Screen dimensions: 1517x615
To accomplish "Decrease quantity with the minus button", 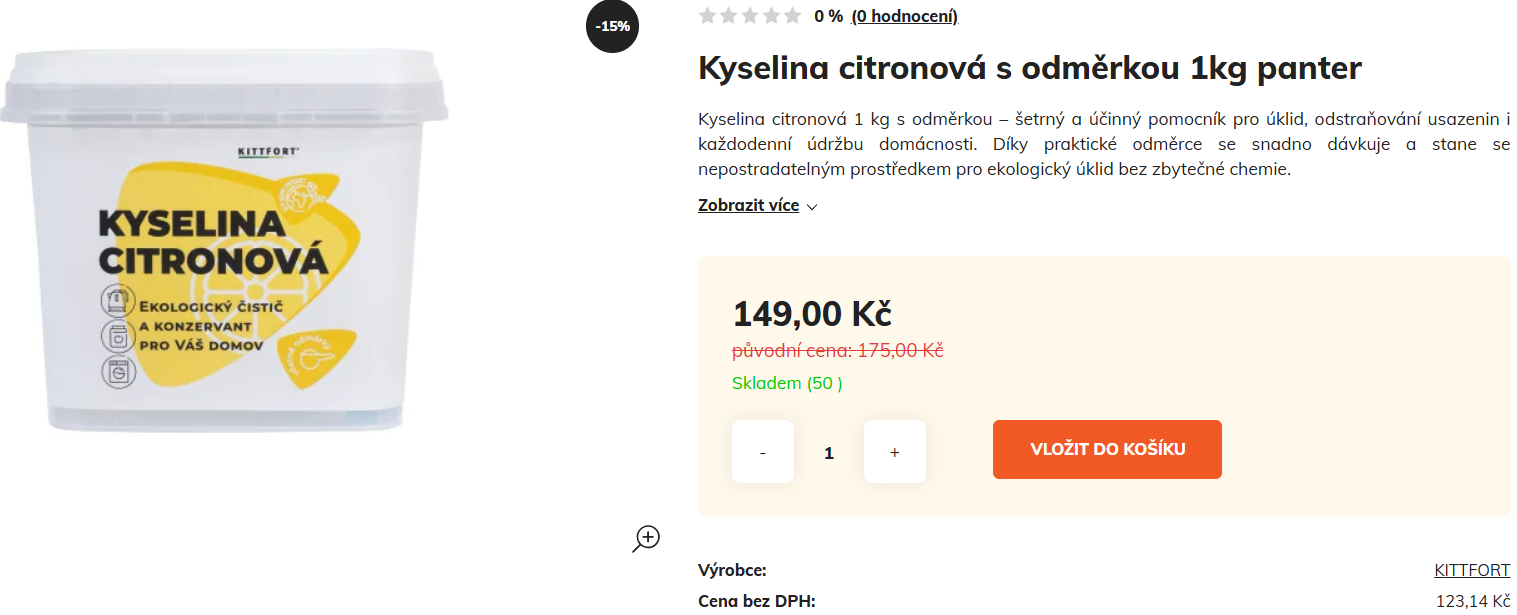I will tap(763, 452).
